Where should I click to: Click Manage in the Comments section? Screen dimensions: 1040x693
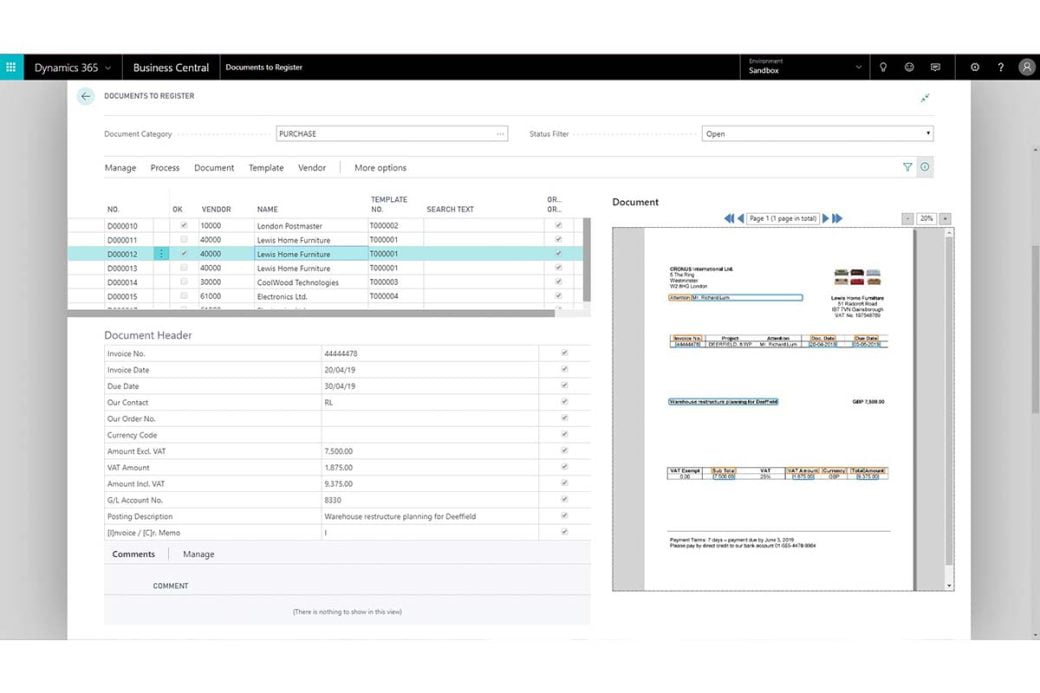[x=198, y=554]
